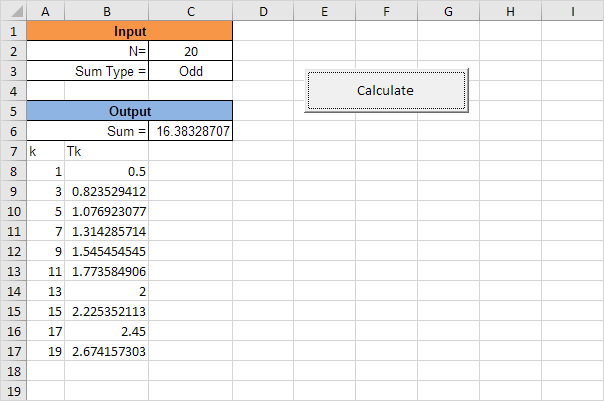Select the cell with value 2.674157303
604x401 pixels.
click(106, 351)
